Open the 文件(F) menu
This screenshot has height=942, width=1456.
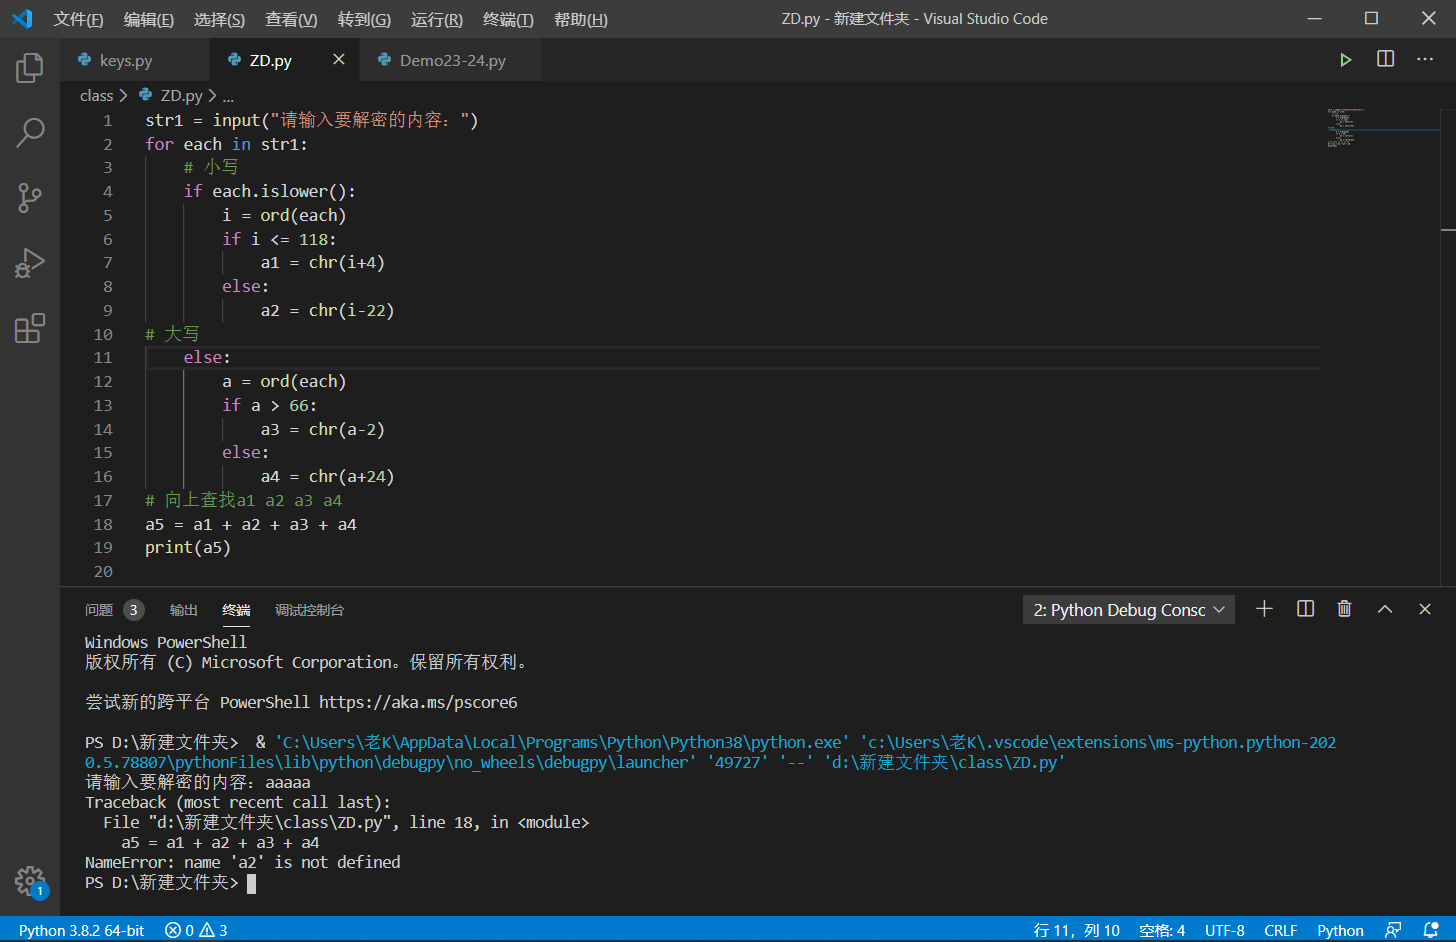pos(78,19)
